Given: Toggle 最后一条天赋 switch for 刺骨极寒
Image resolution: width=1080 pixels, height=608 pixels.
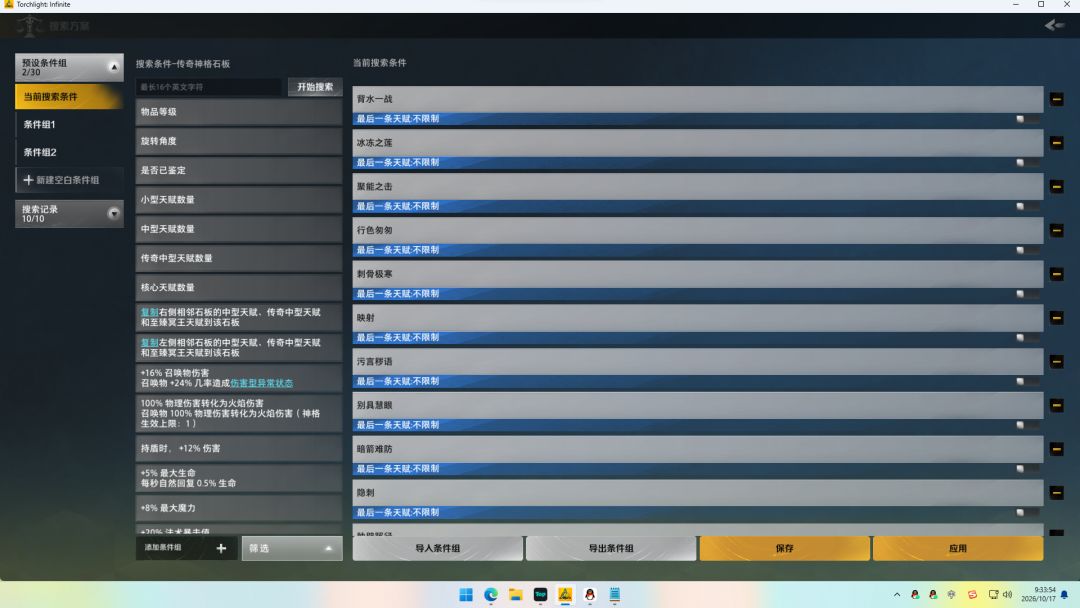Looking at the screenshot, I should [x=1028, y=294].
